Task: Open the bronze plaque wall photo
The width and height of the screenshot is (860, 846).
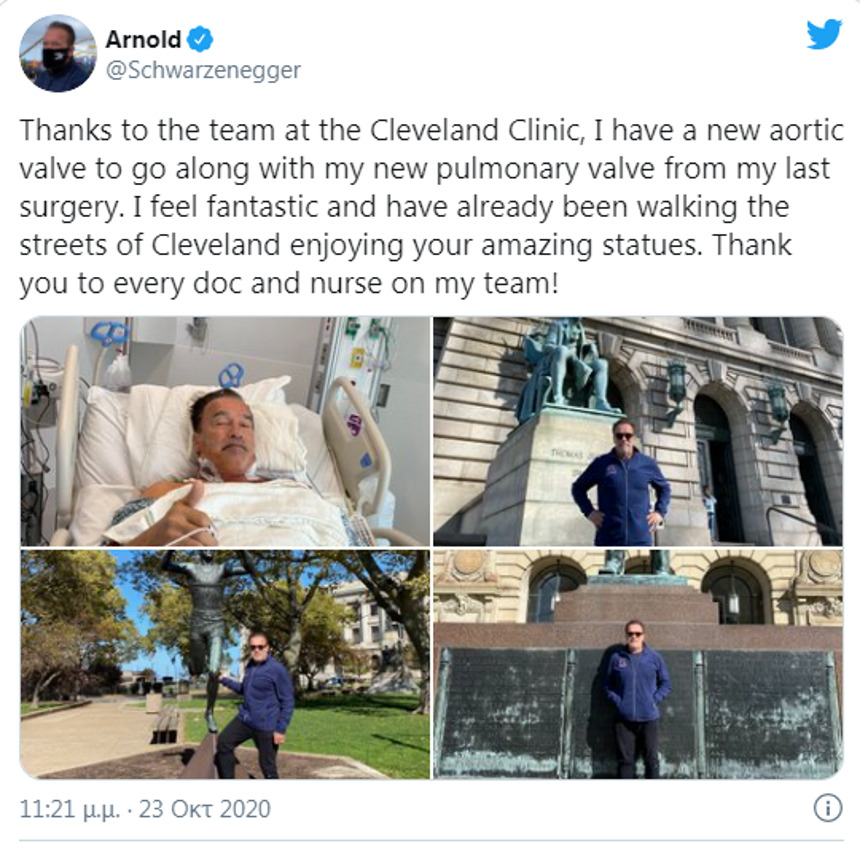Action: [638, 664]
